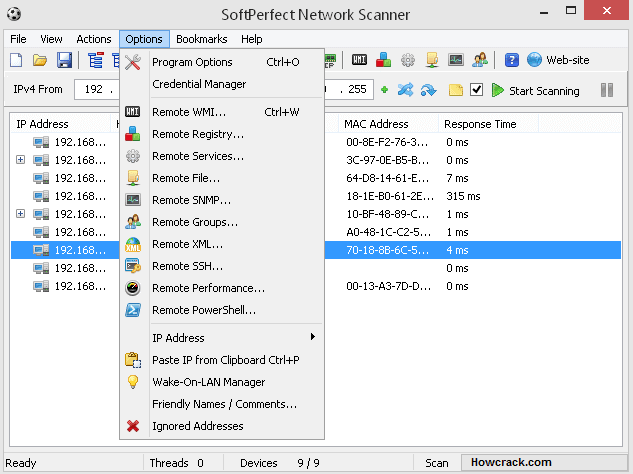Click the Remote PowerShell icon in menu
Image resolution: width=633 pixels, height=474 pixels.
tap(133, 310)
